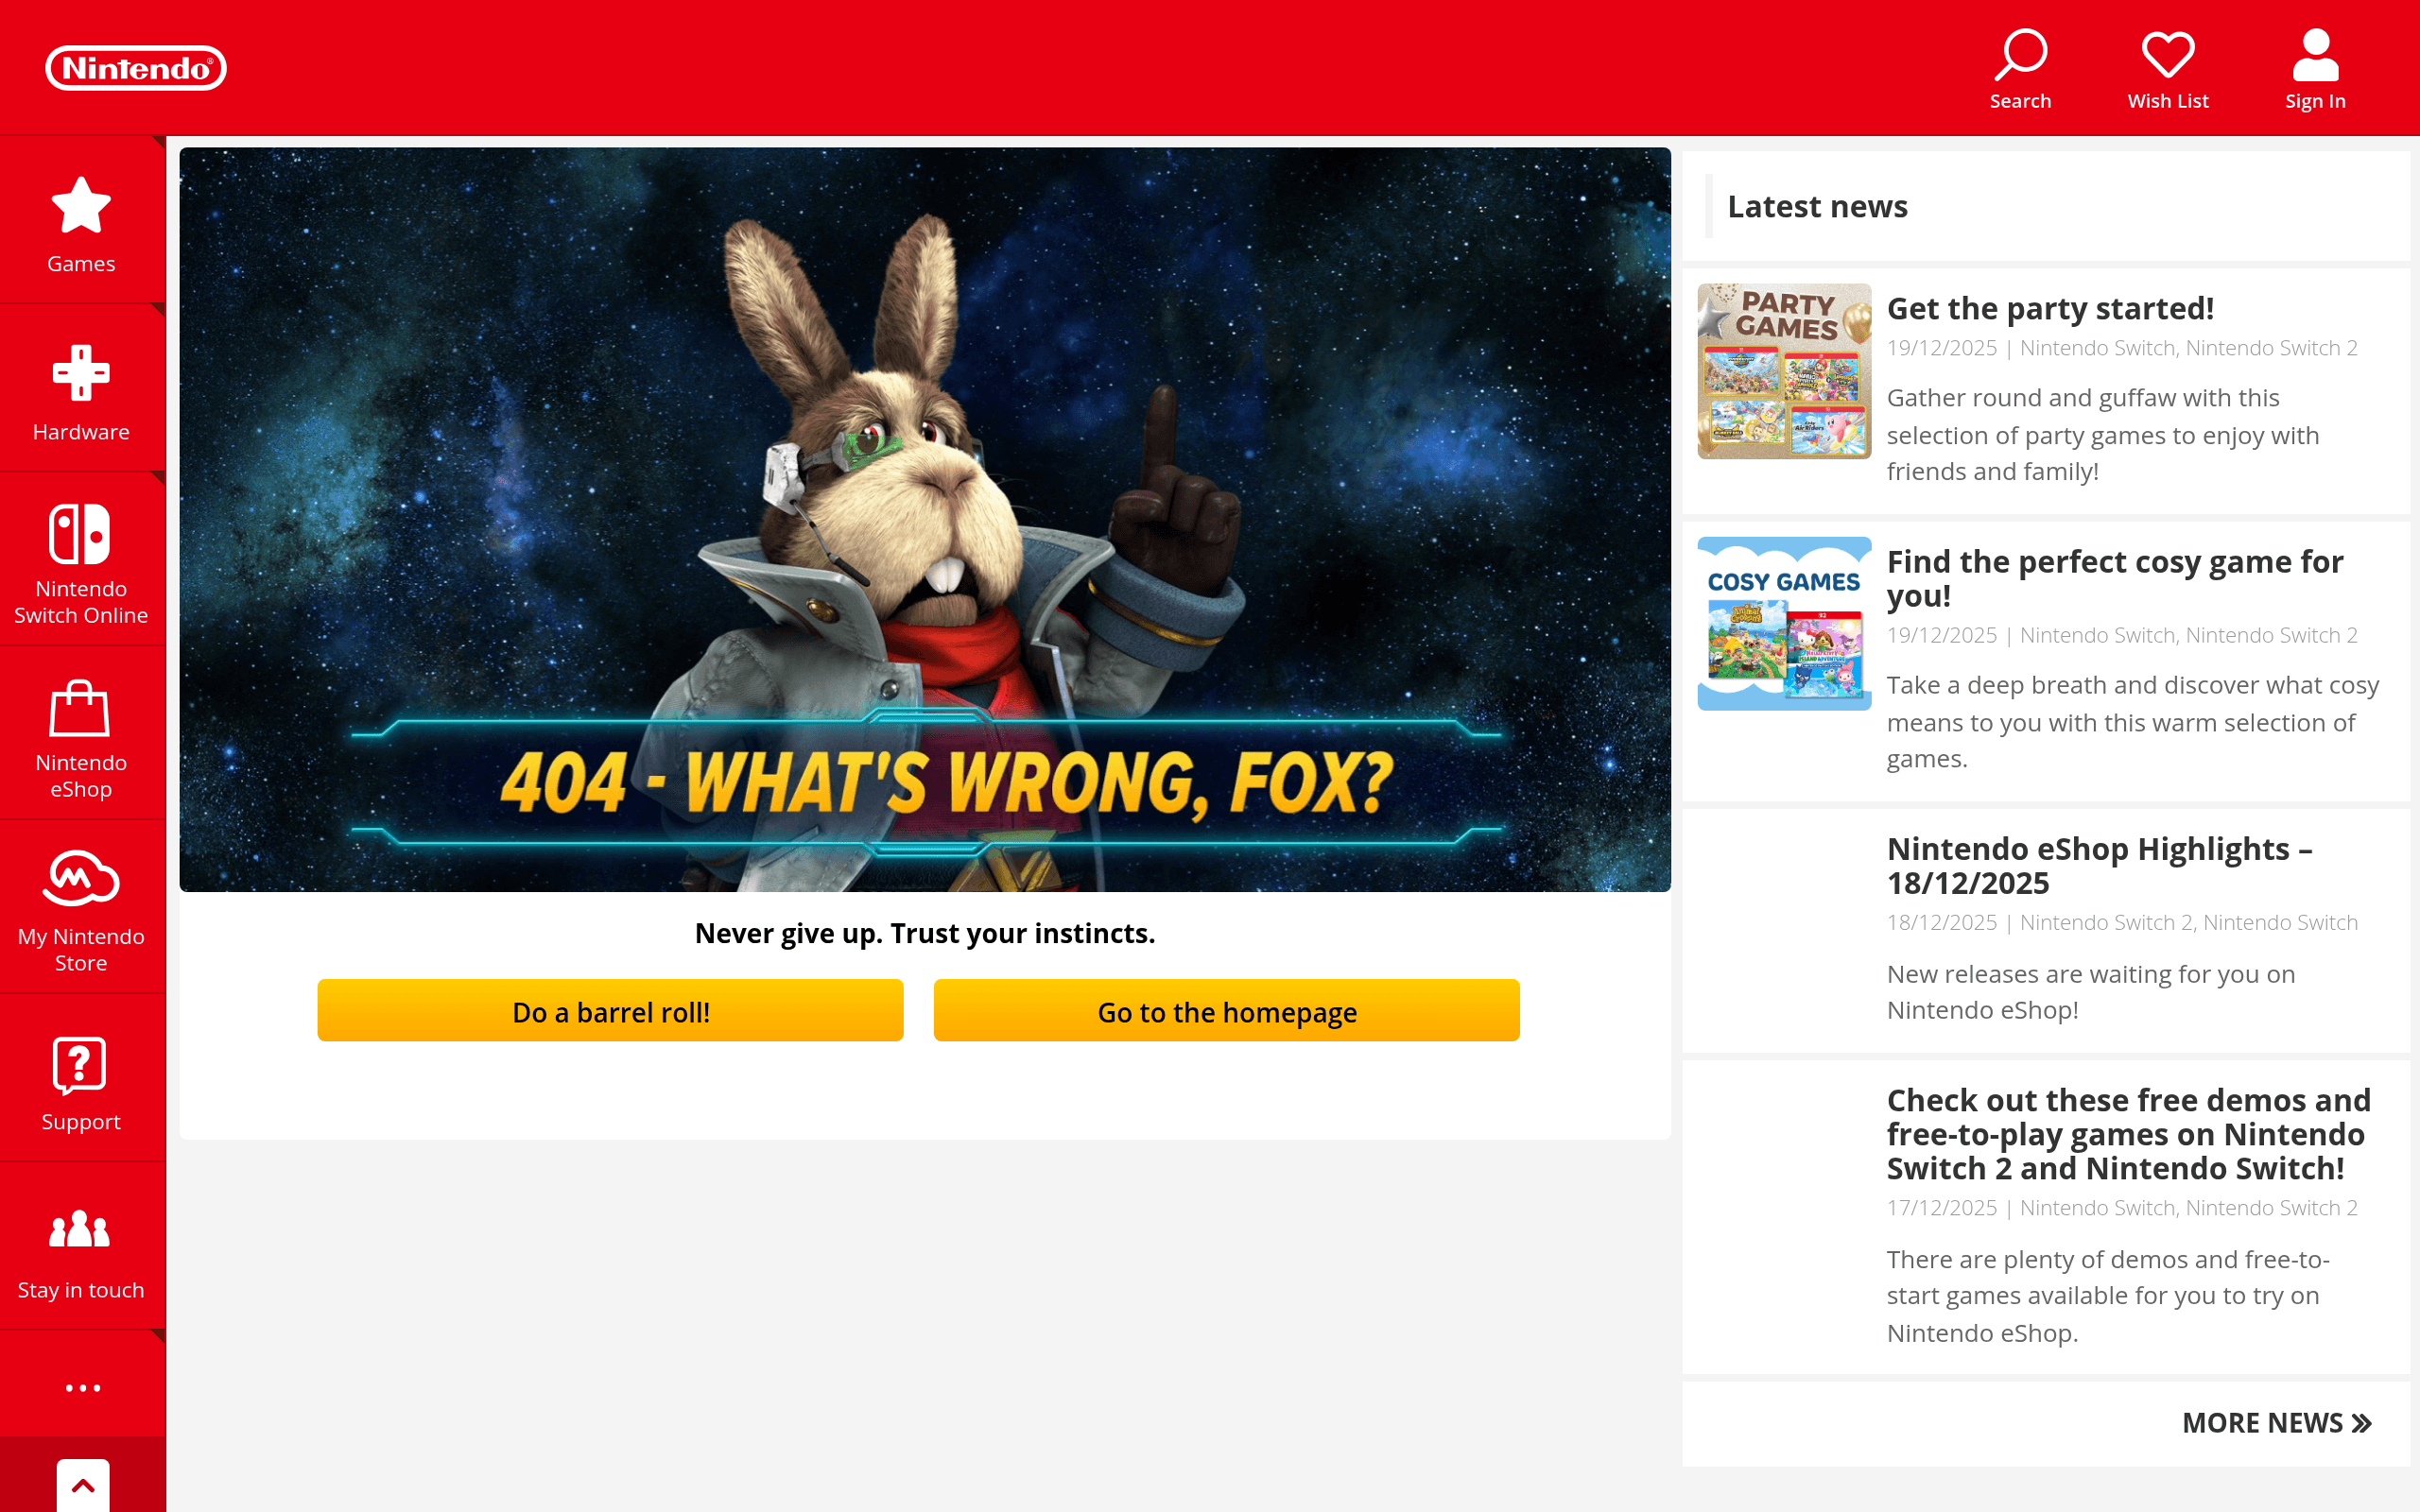This screenshot has height=1512, width=2420.
Task: Click Go to the homepage button
Action: point(1227,1011)
